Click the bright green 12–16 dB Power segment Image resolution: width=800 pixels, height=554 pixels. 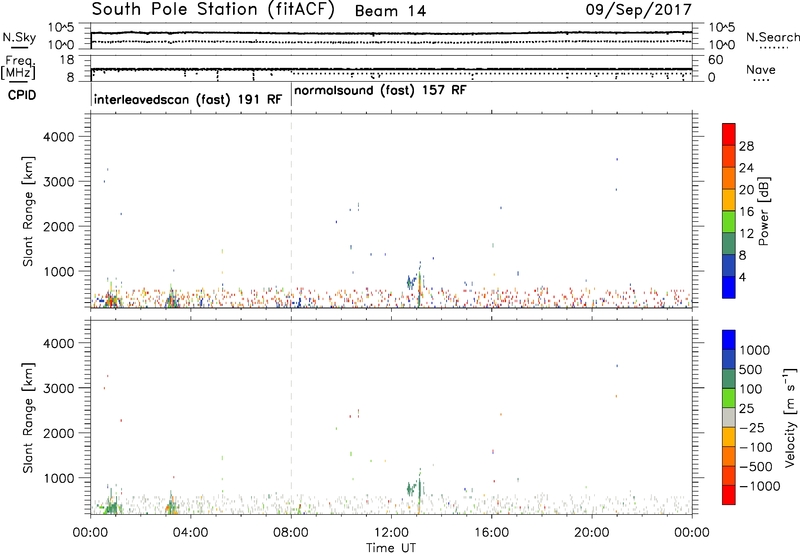pos(729,221)
